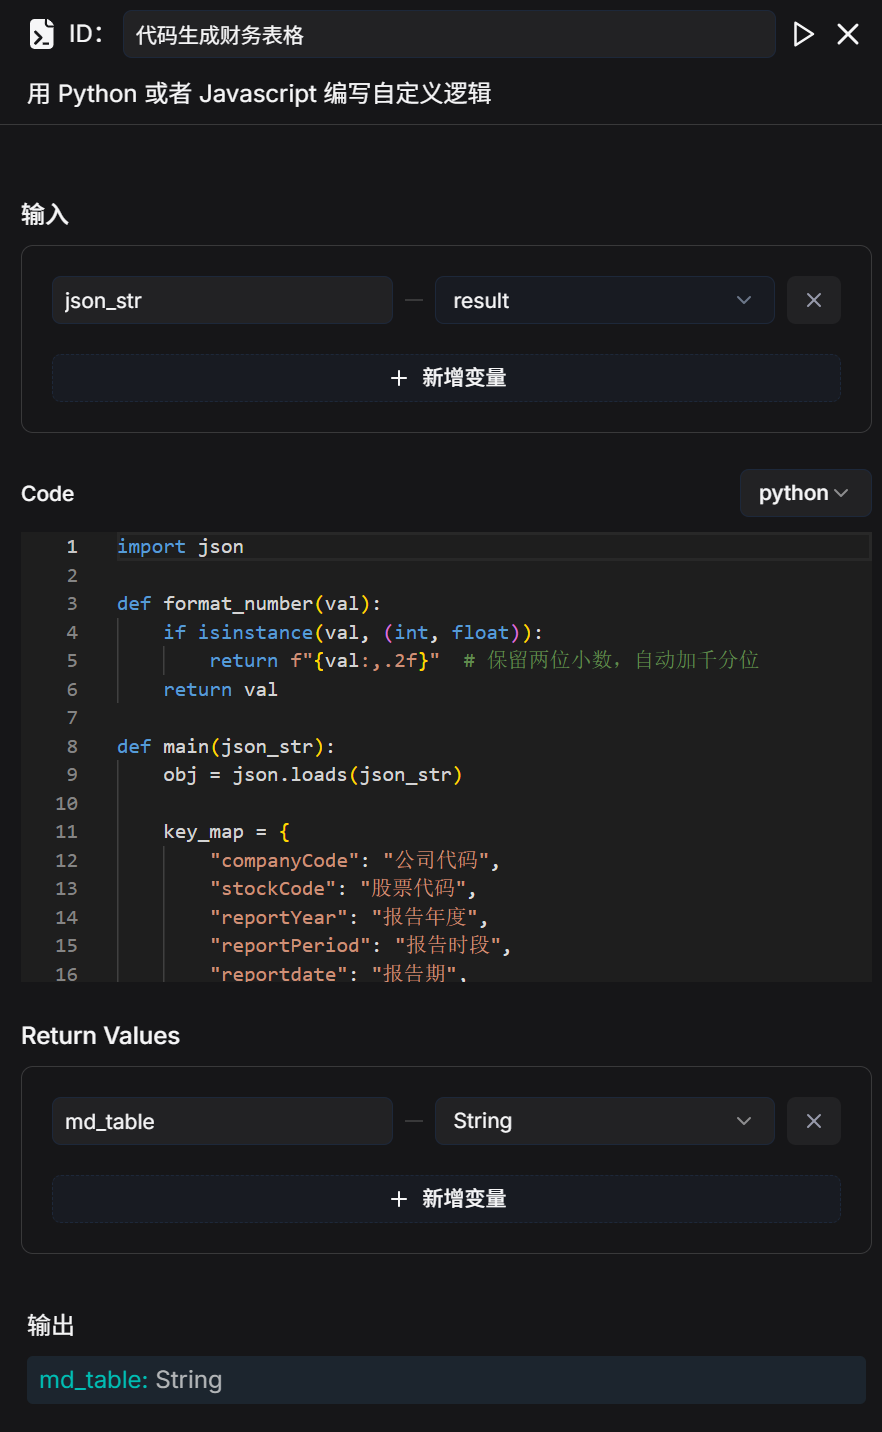
Task: Open the String type dropdown
Action: click(604, 1122)
